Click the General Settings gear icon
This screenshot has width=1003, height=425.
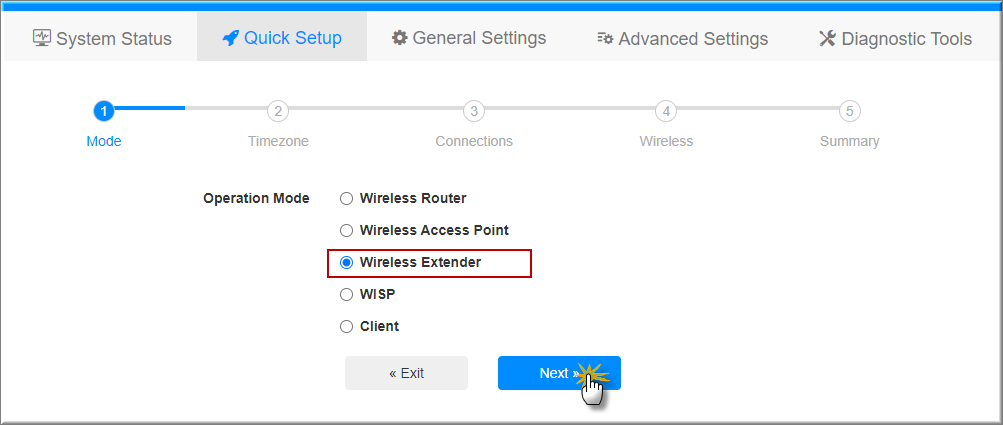pyautogui.click(x=400, y=38)
